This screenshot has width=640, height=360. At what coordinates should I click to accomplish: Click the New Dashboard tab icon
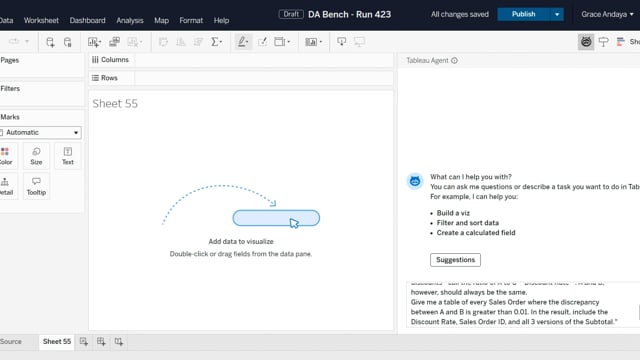tap(101, 342)
